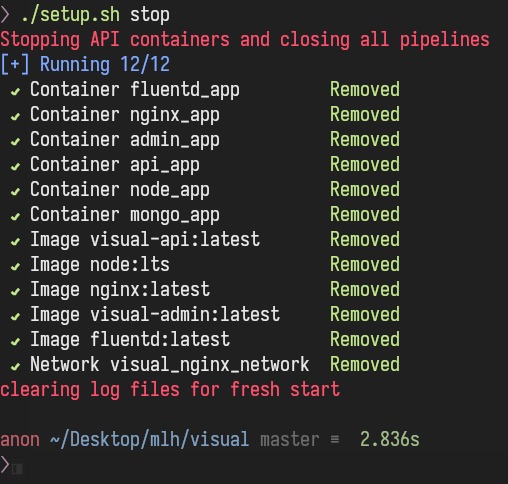Click the checkmark beside admin_app container
The width and height of the screenshot is (508, 484).
[15, 141]
